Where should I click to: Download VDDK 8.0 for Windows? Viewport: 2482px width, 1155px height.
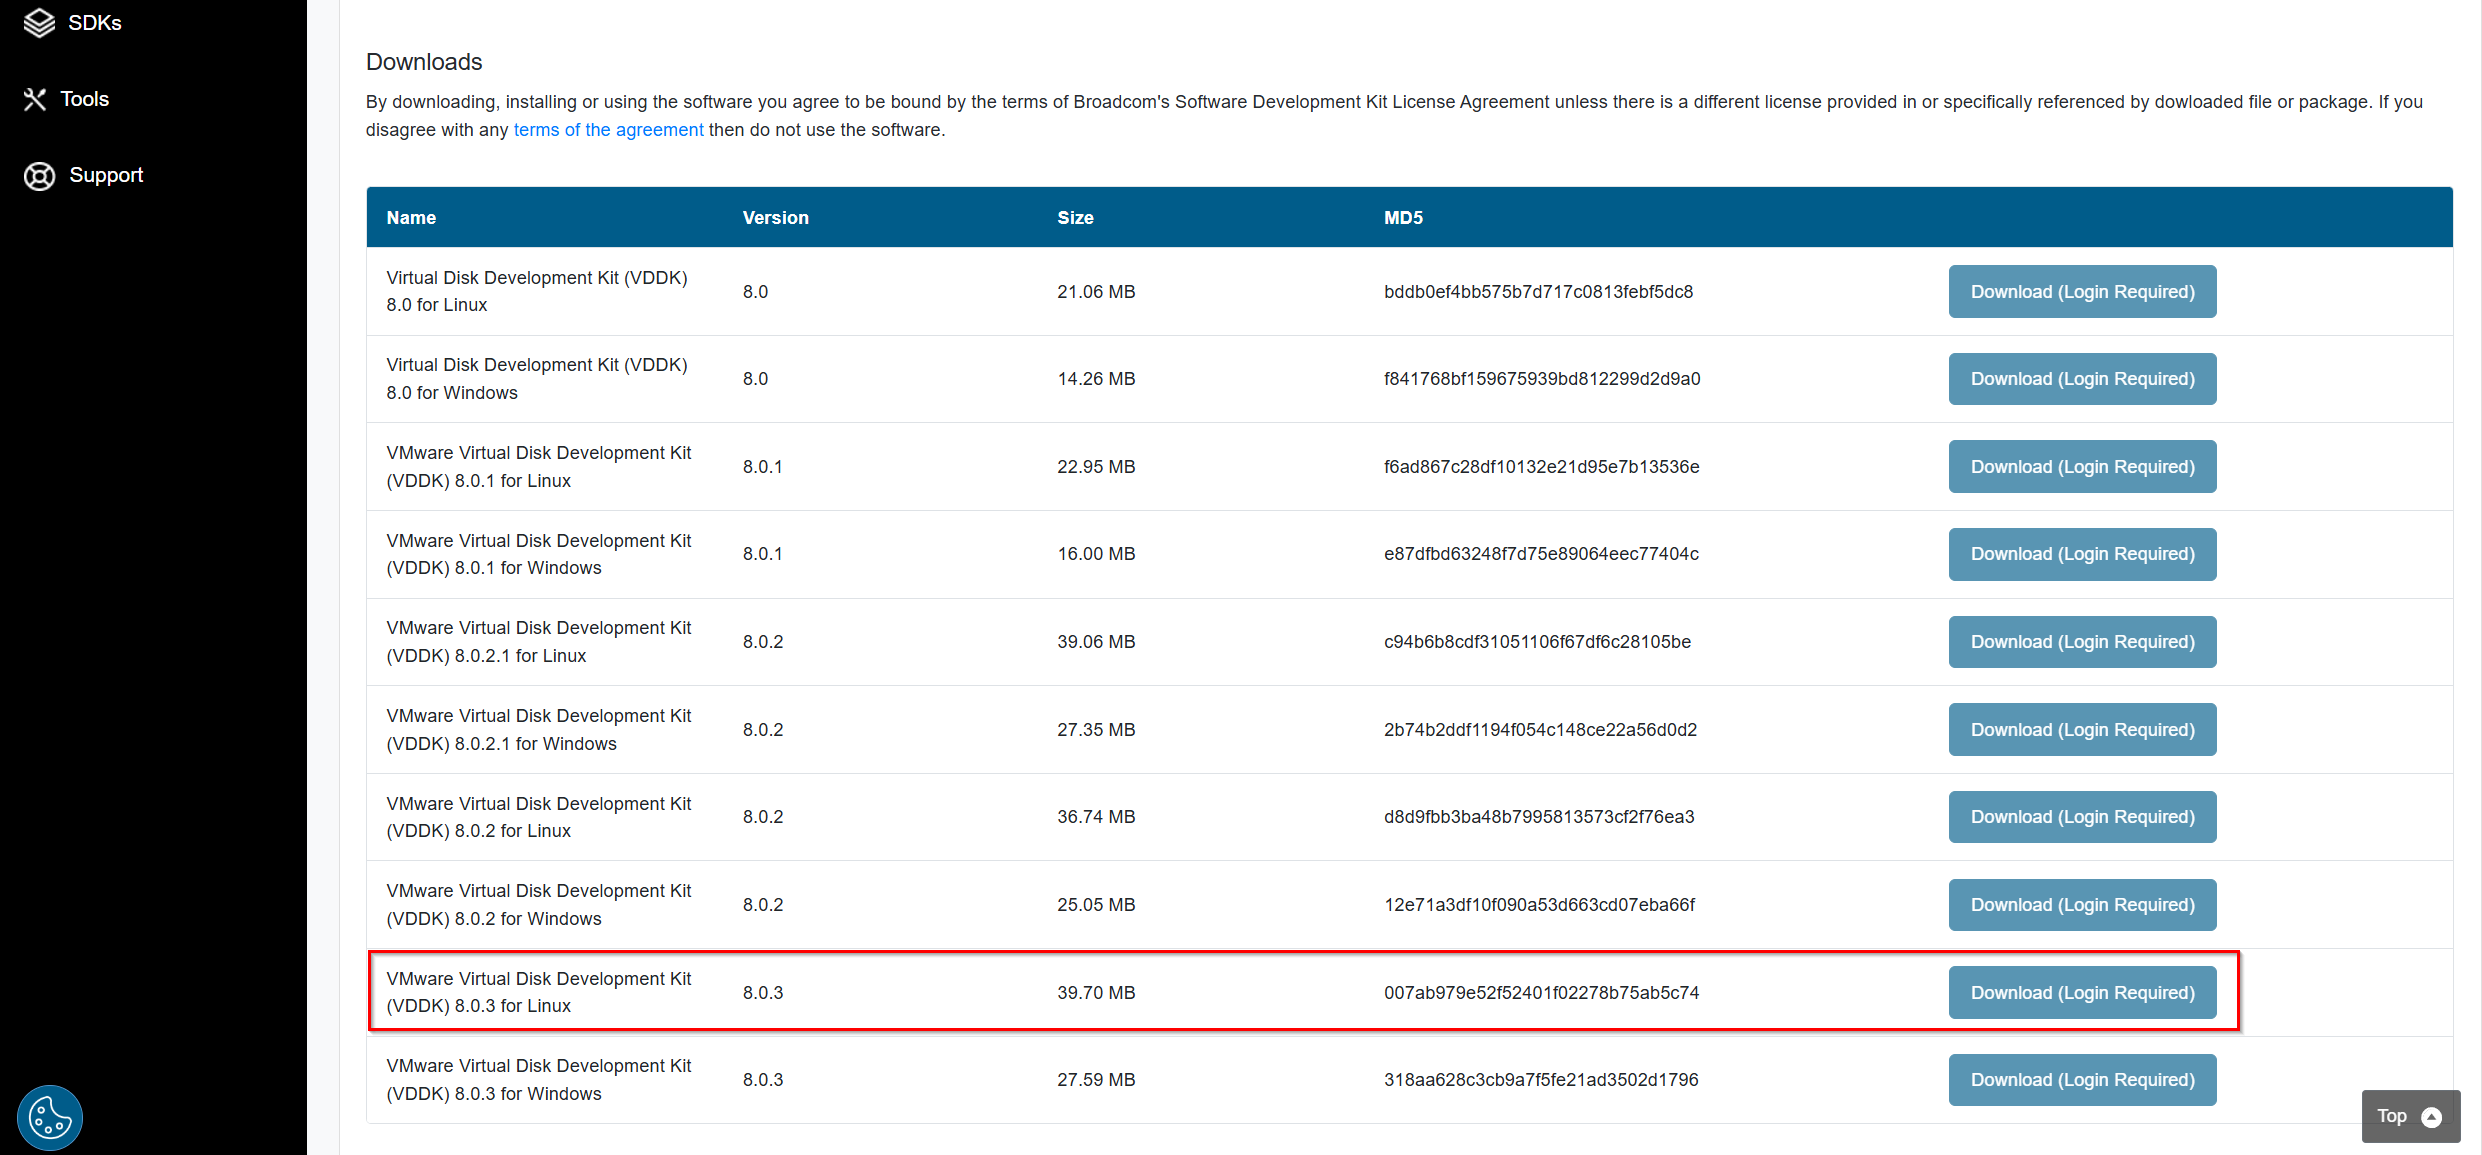coord(2082,379)
